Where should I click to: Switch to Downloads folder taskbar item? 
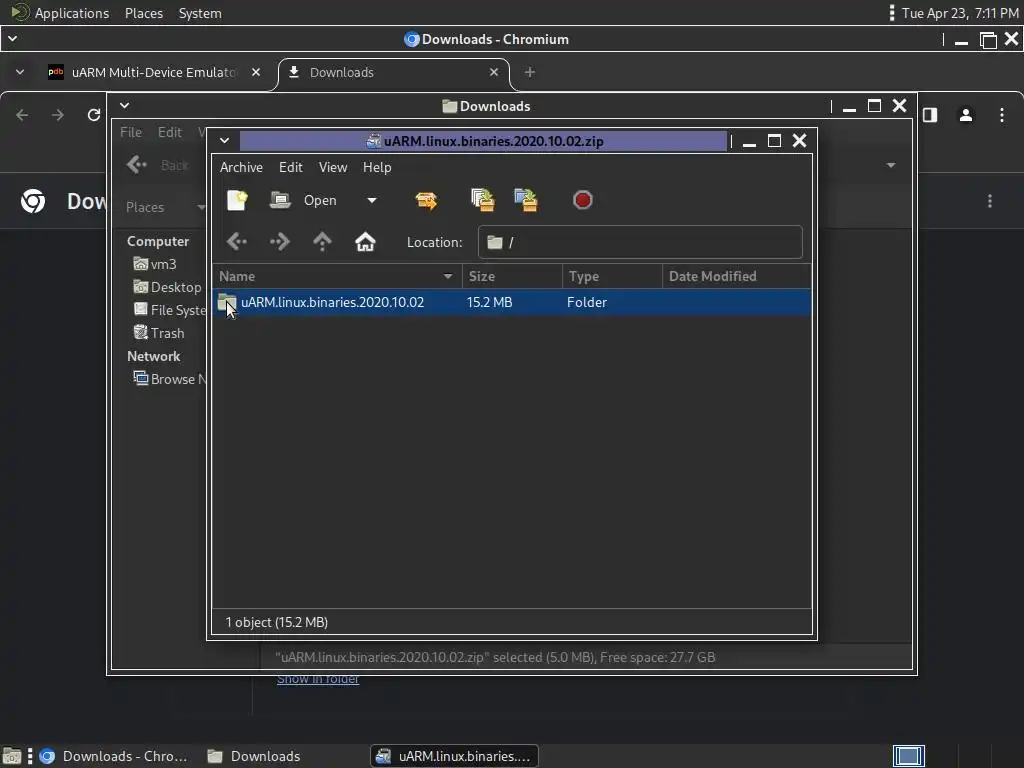point(254,756)
